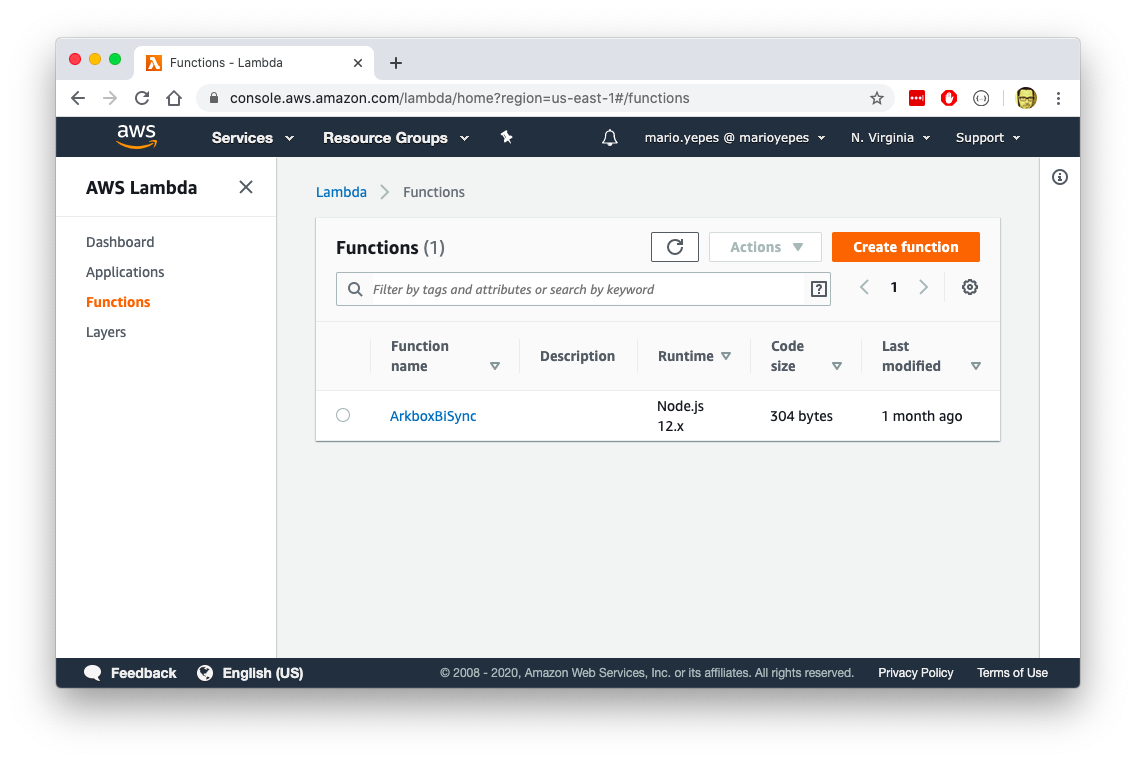Click the refresh functions list button
Screen dimensions: 1136x762
click(674, 247)
